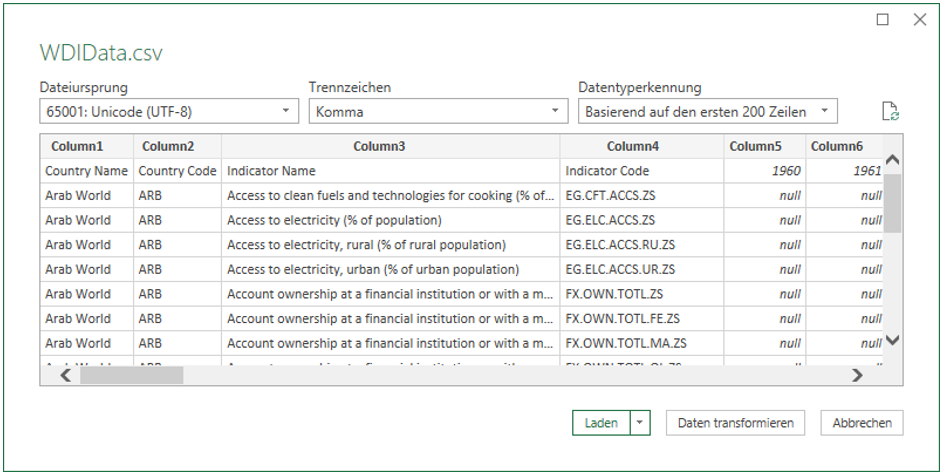Click Daten transformieren button

click(x=735, y=423)
